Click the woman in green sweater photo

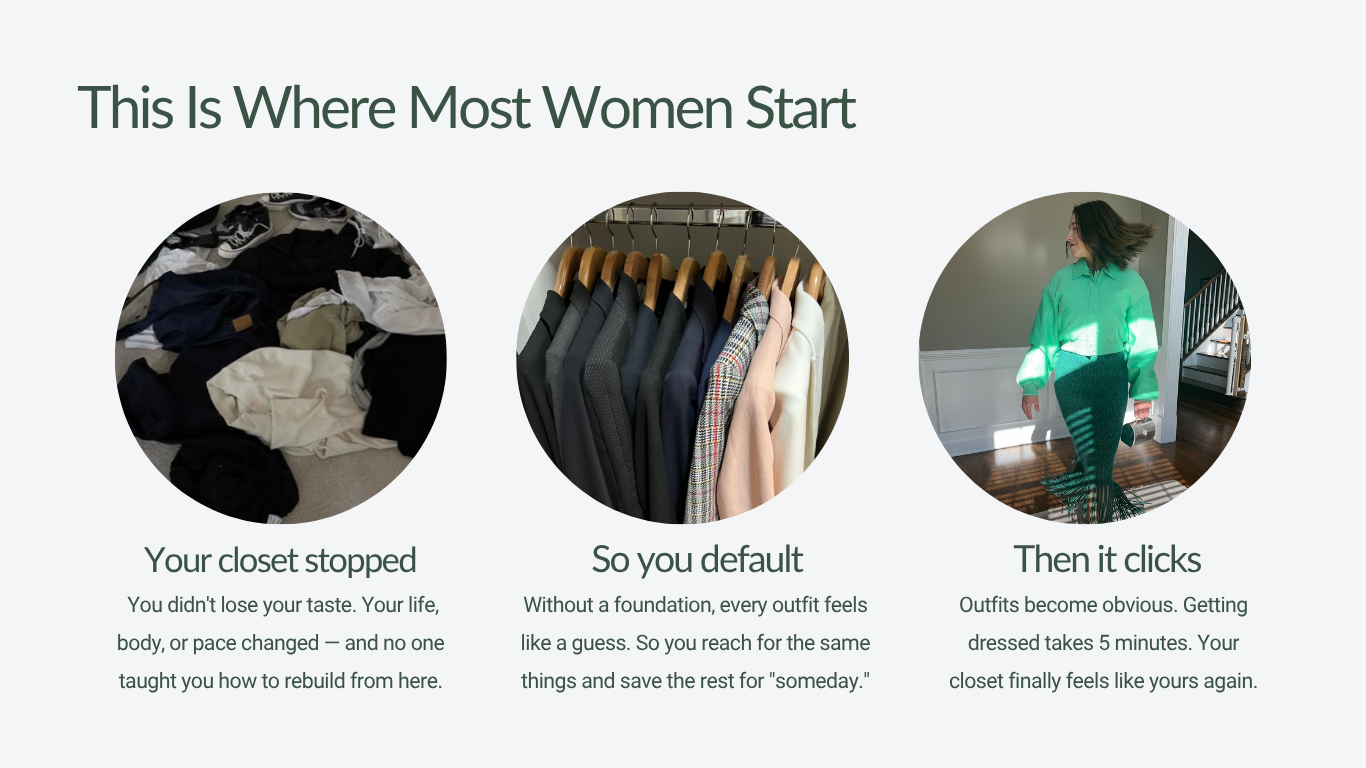click(x=1084, y=357)
